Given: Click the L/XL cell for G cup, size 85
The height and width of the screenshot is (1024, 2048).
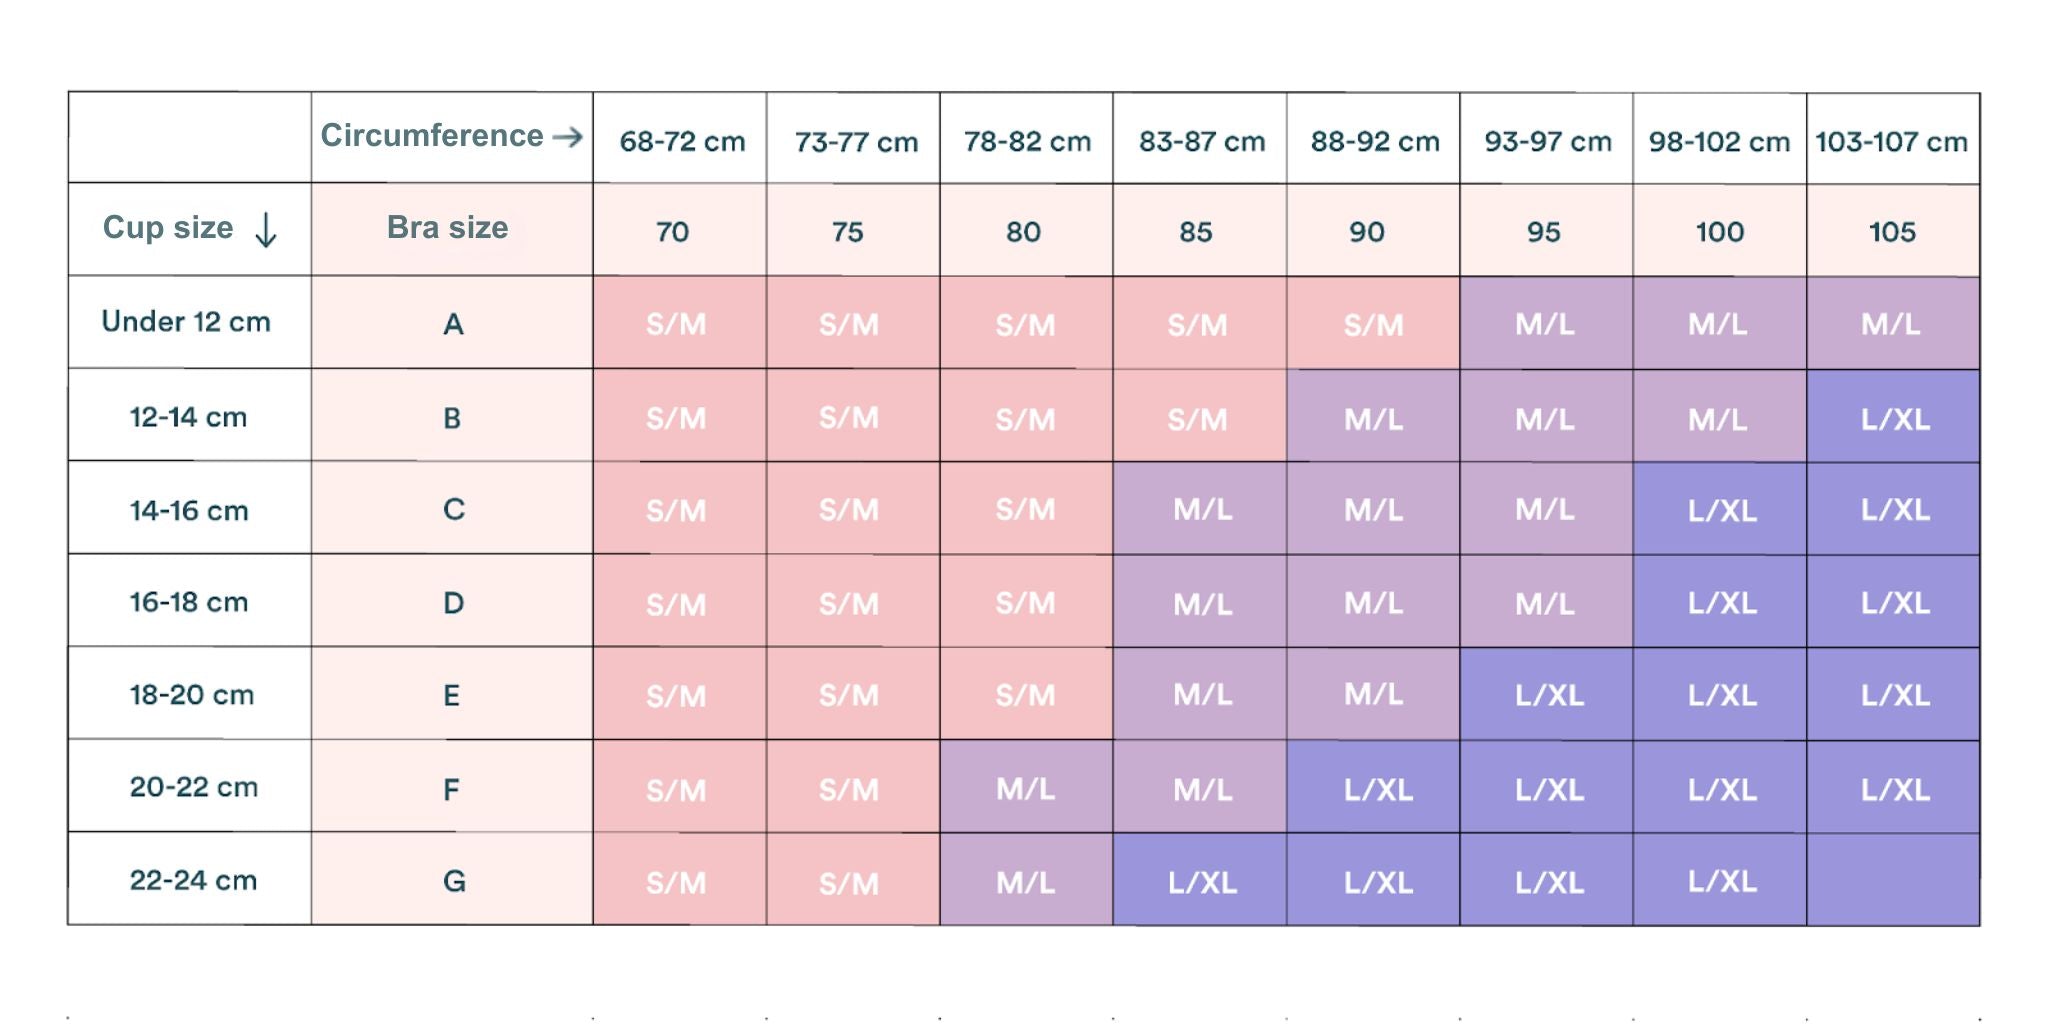Looking at the screenshot, I should 1202,882.
